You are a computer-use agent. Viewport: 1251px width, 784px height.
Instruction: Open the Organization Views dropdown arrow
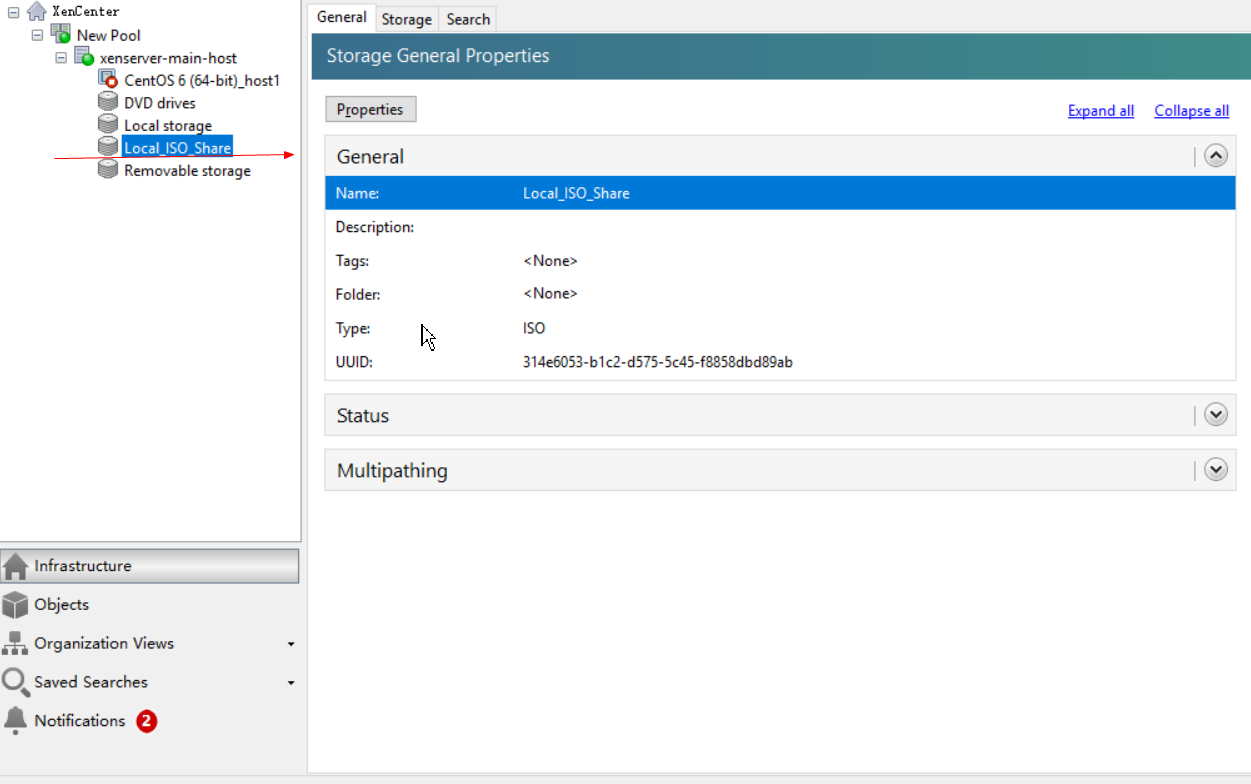click(291, 644)
